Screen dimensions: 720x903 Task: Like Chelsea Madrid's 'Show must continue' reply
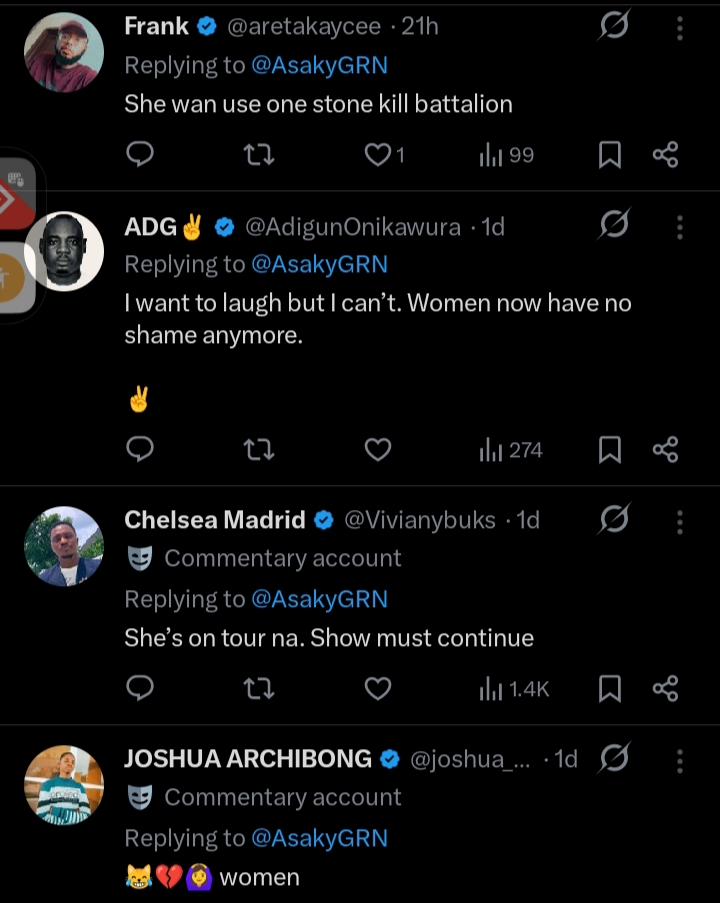pos(377,688)
